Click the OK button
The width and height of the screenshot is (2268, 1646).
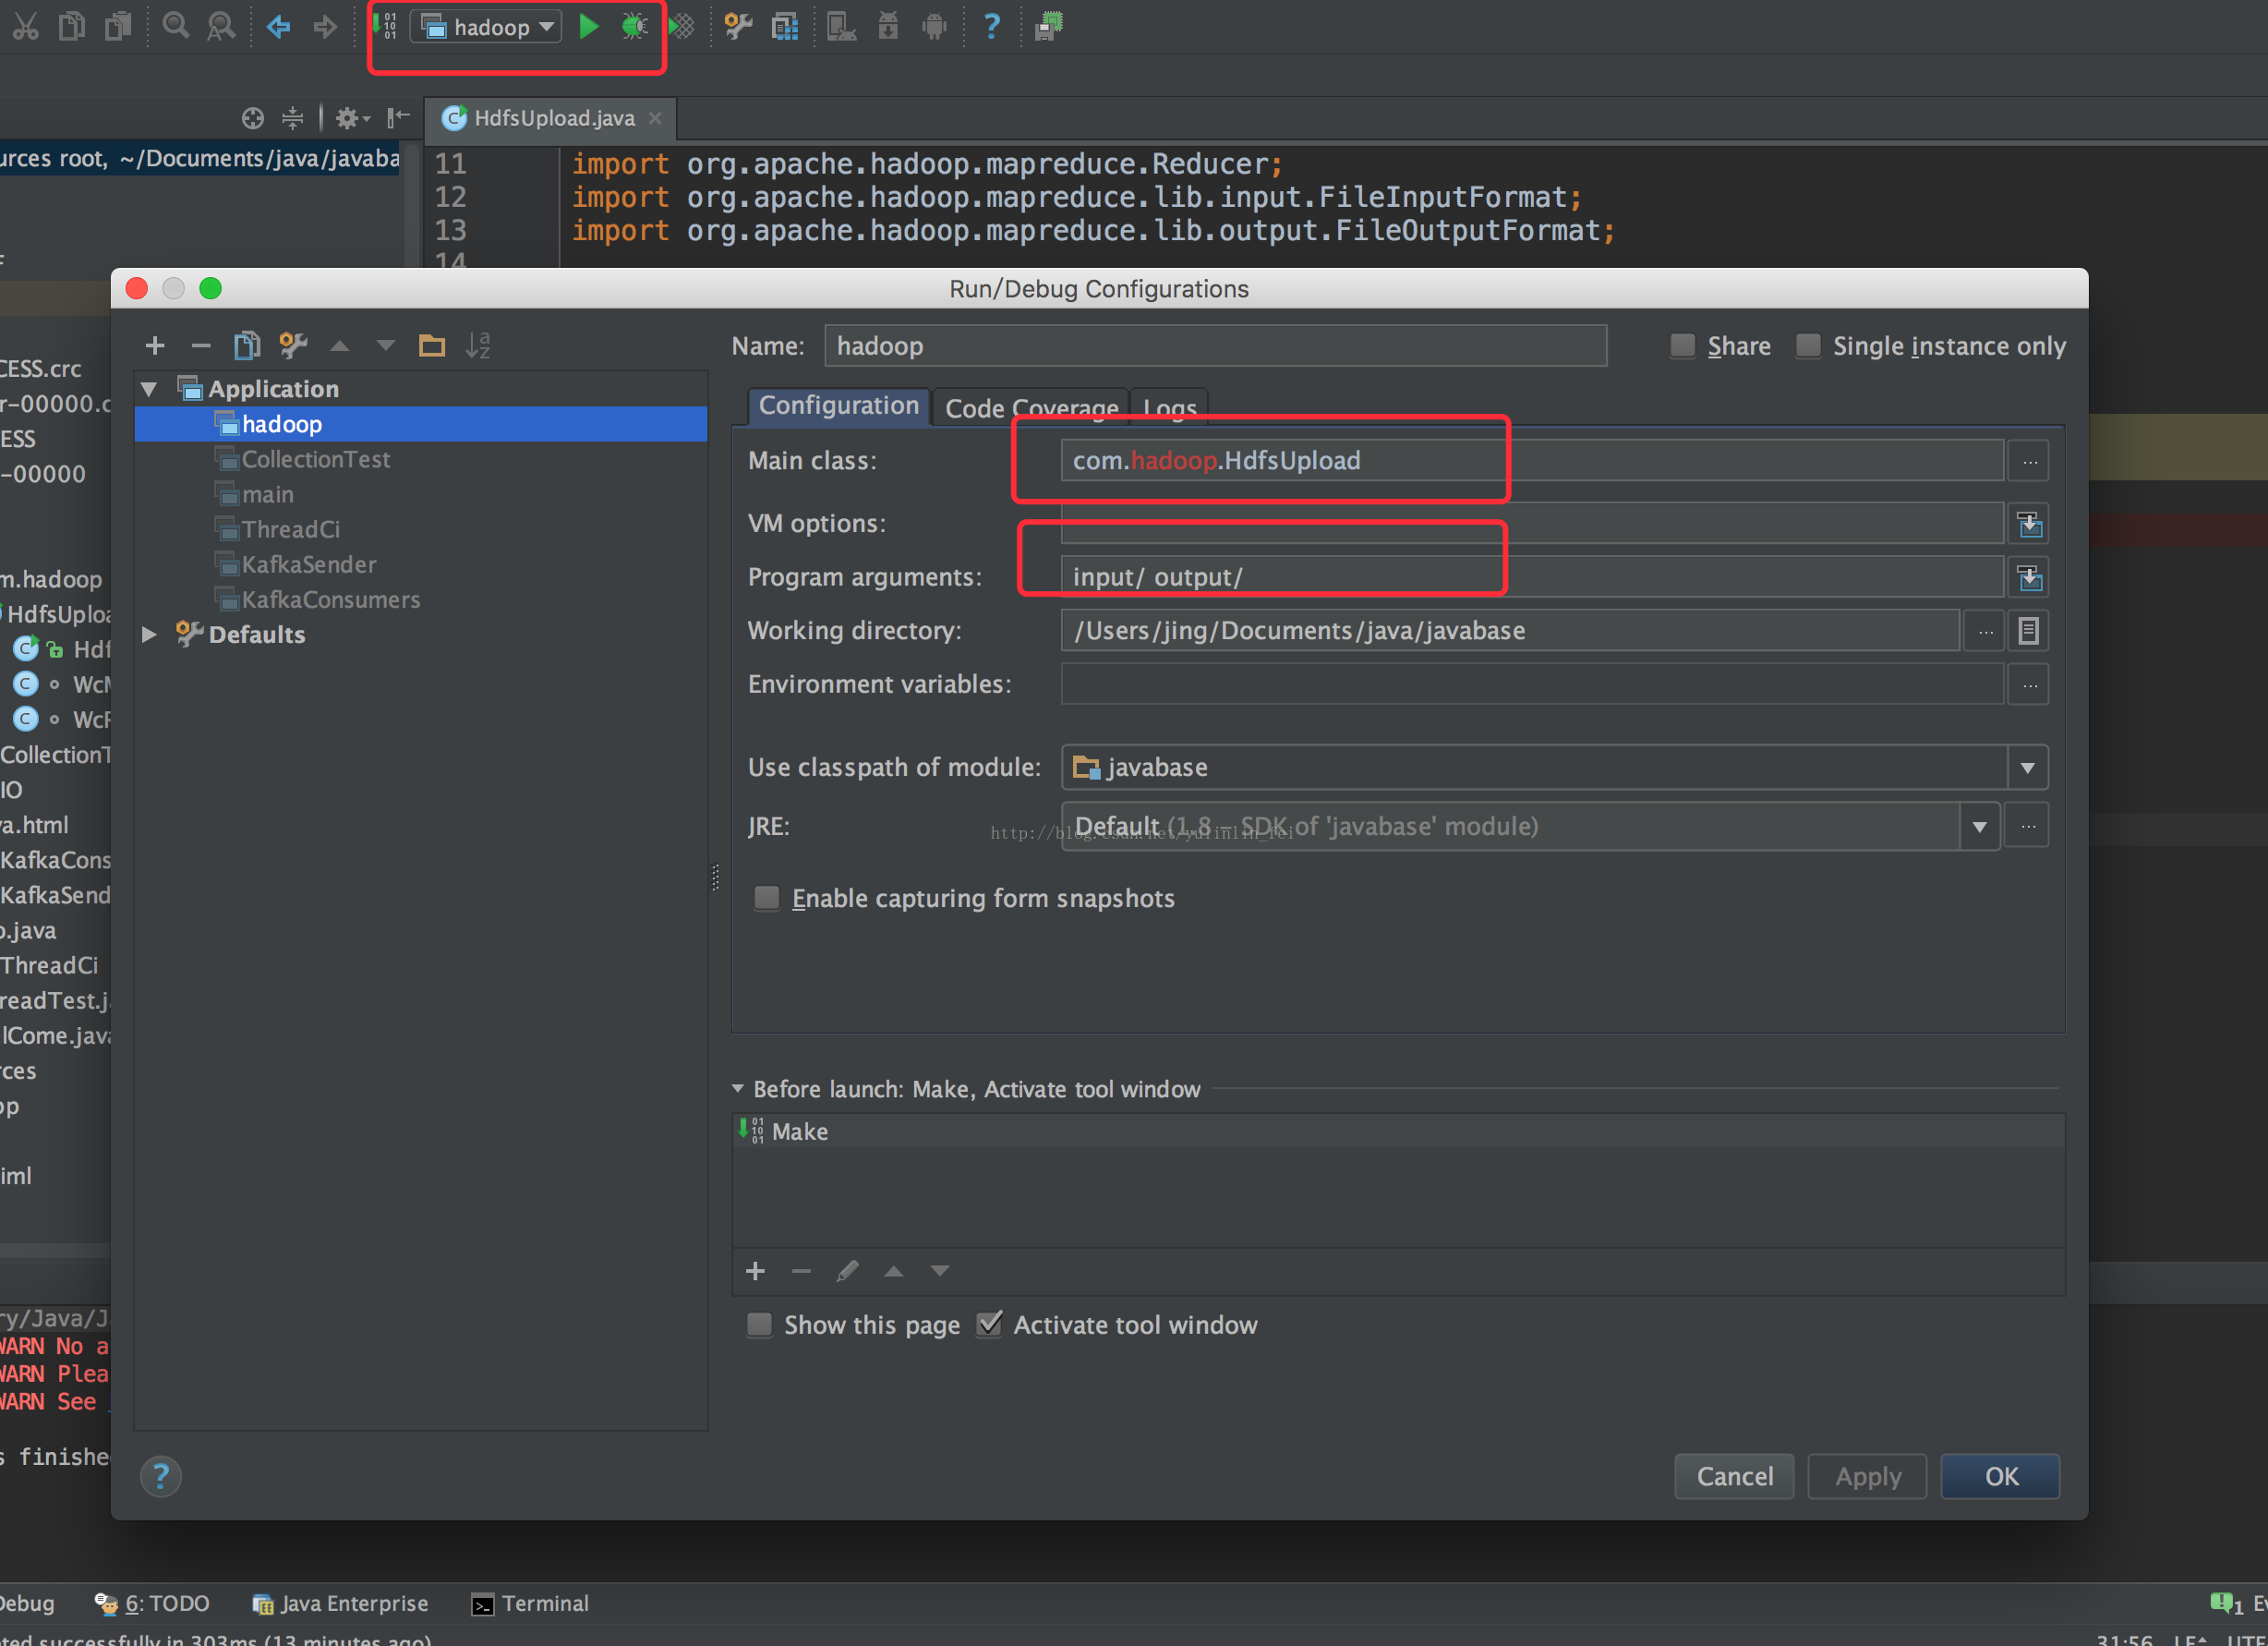(2001, 1476)
